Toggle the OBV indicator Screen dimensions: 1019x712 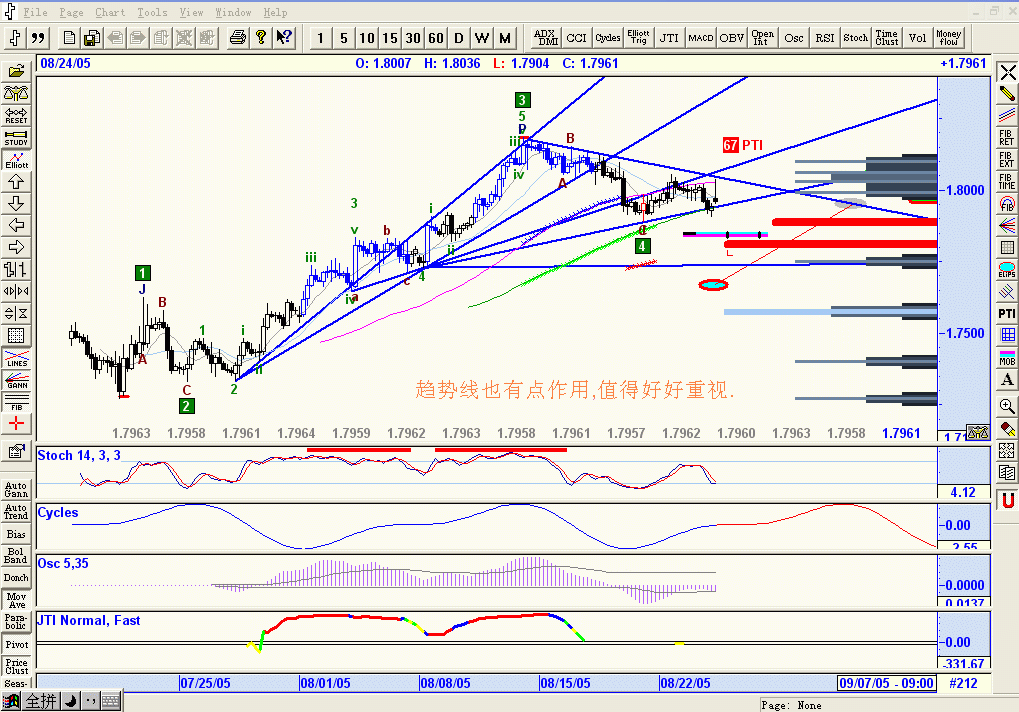(x=732, y=38)
